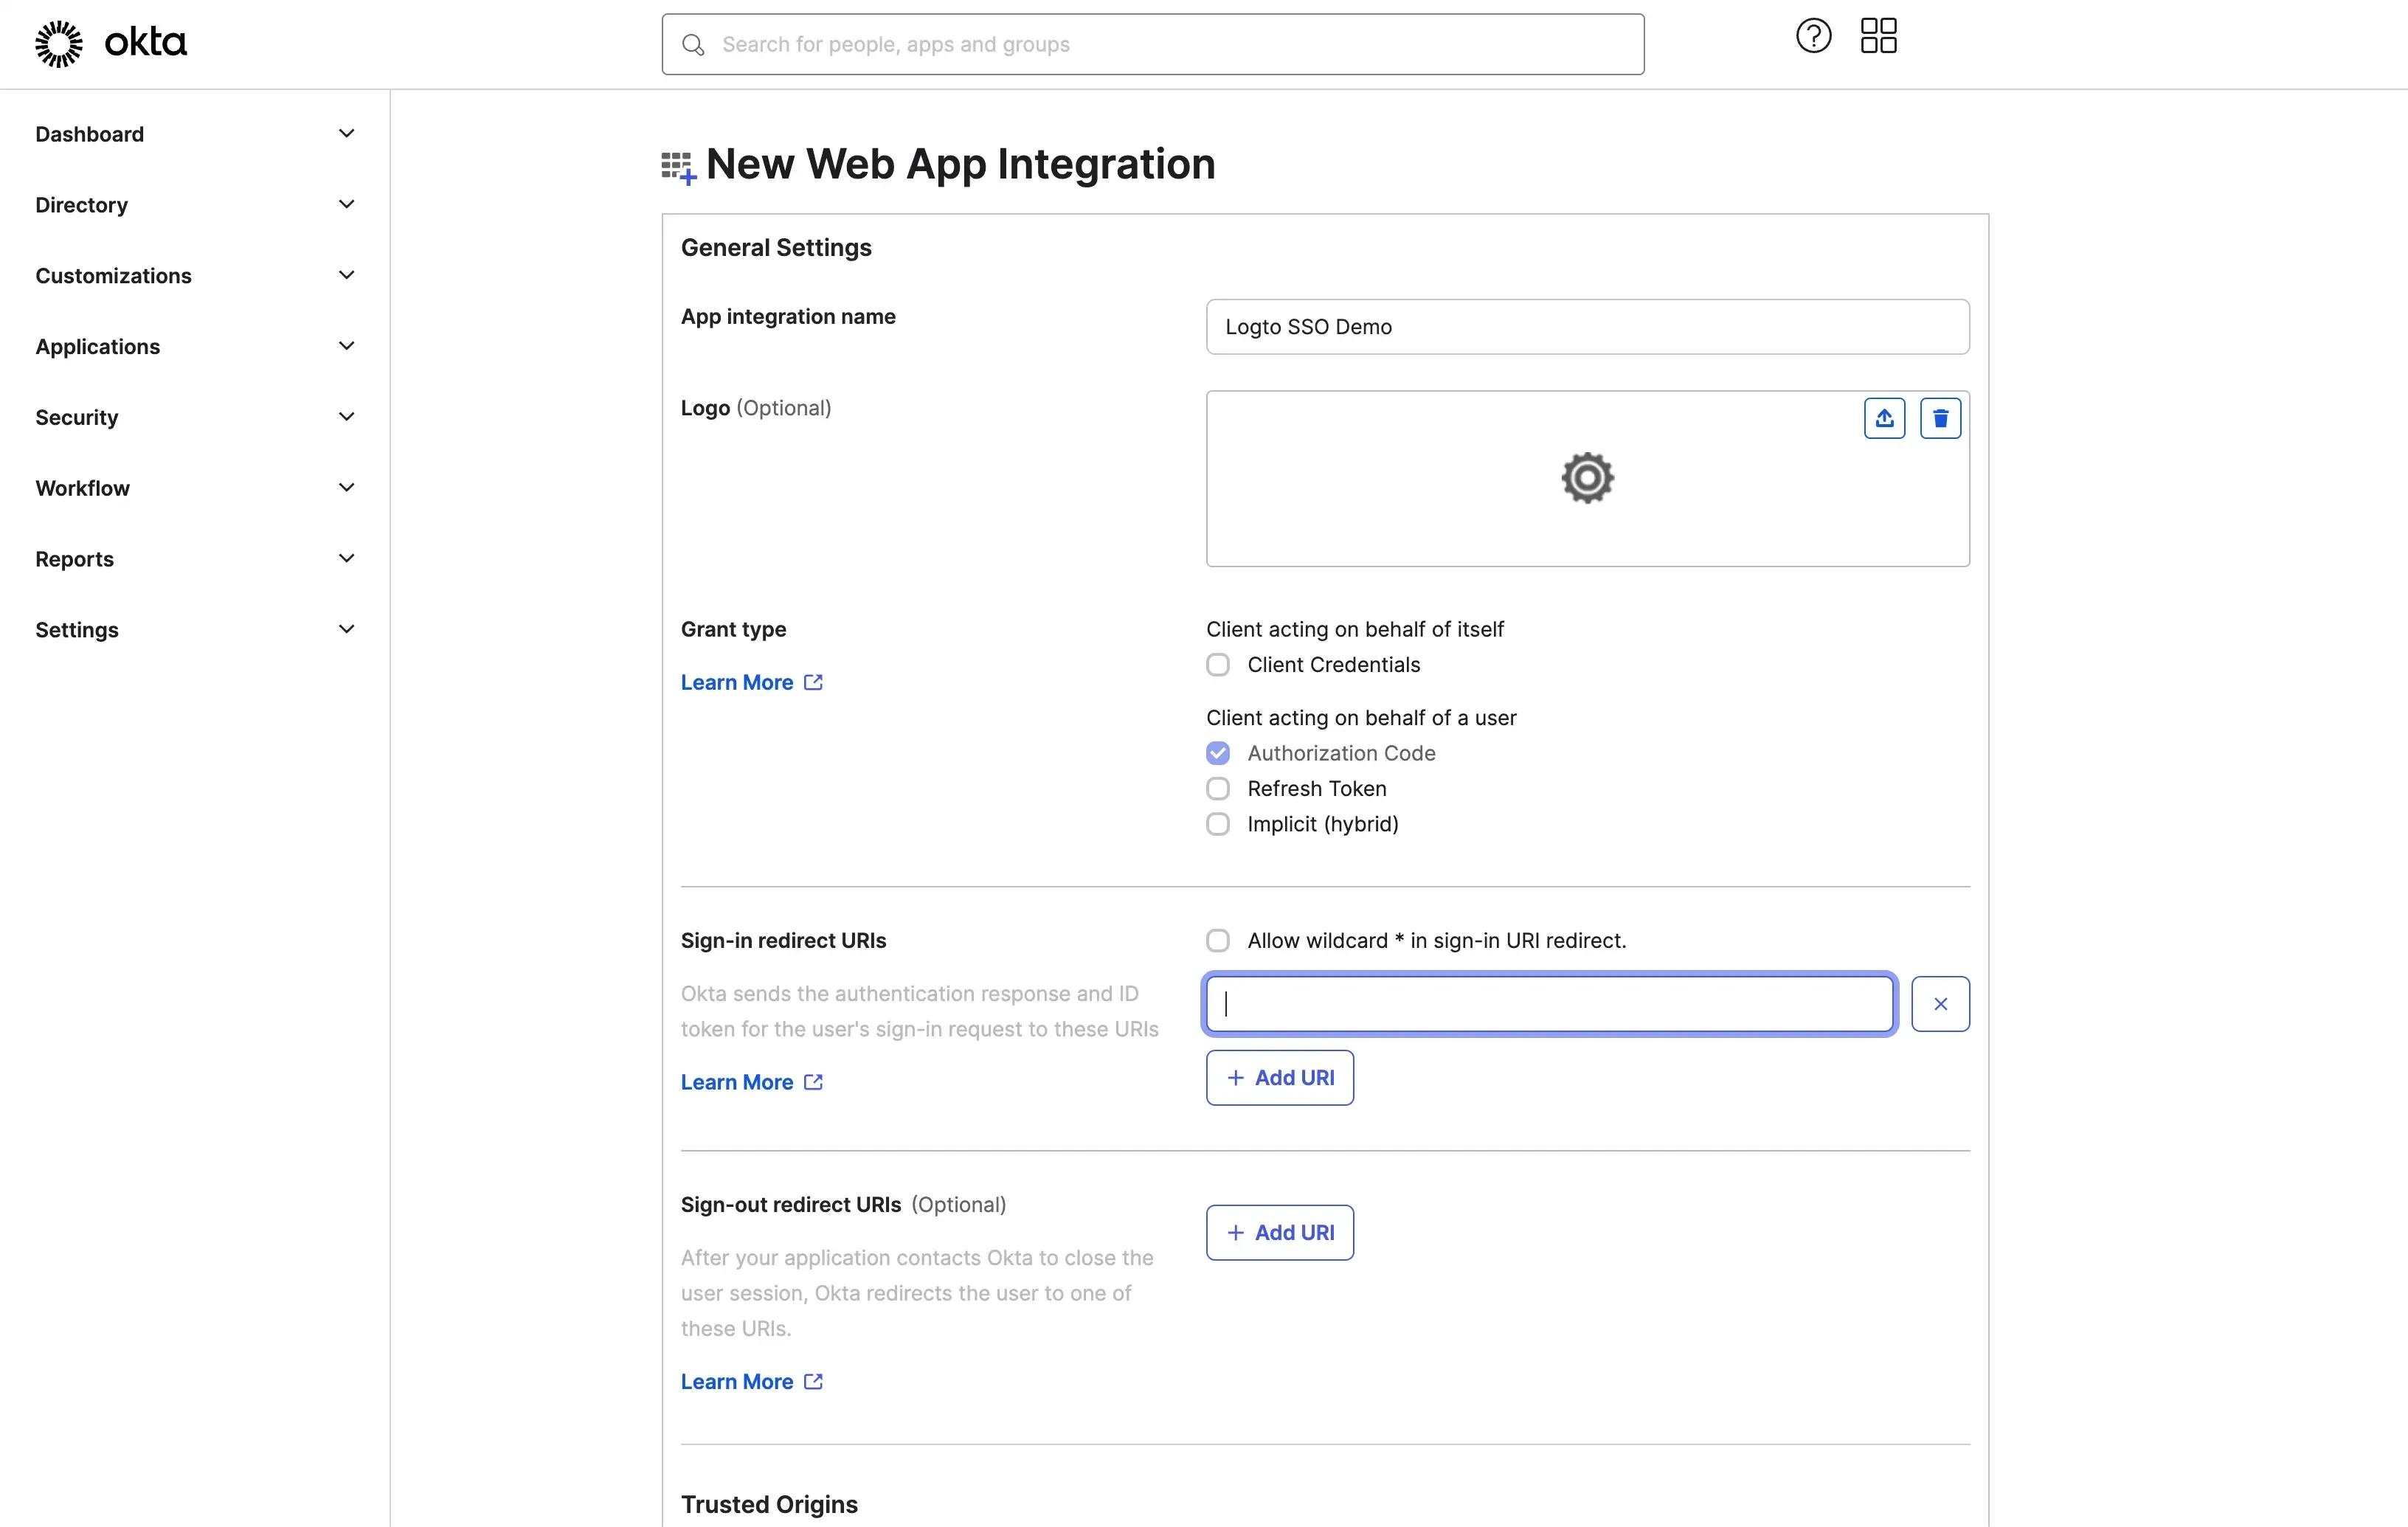Click the New Web App Integration grid icon
Image resolution: width=2408 pixels, height=1527 pixels.
[676, 163]
